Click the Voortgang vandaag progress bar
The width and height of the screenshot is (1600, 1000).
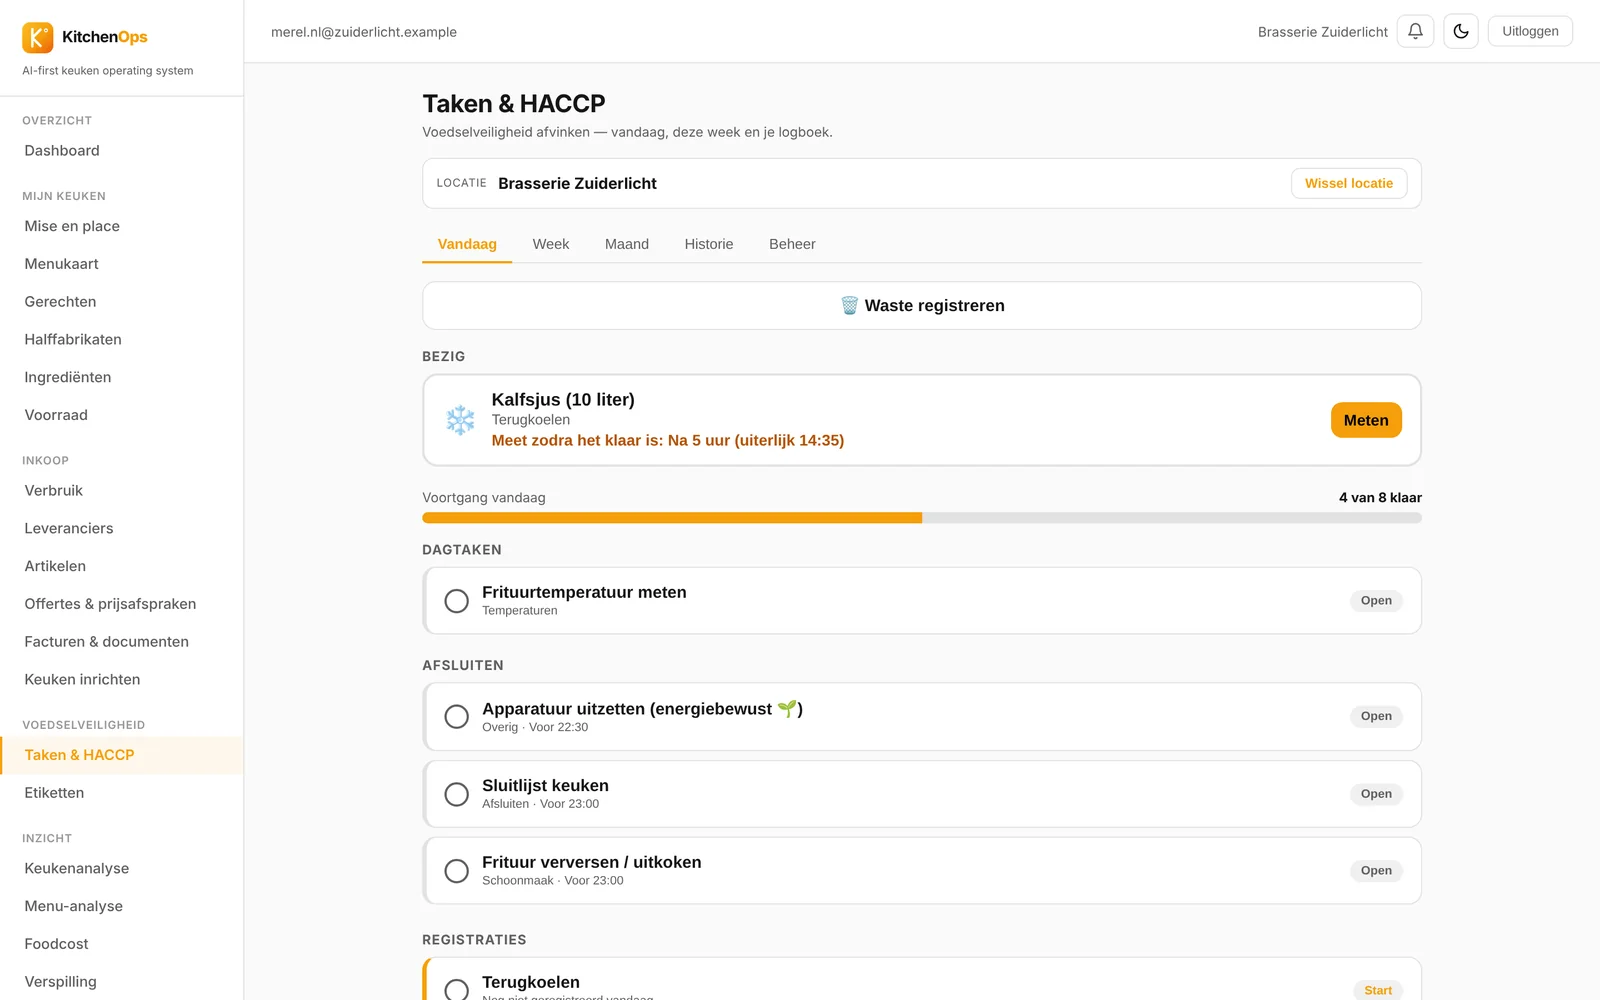coord(922,518)
